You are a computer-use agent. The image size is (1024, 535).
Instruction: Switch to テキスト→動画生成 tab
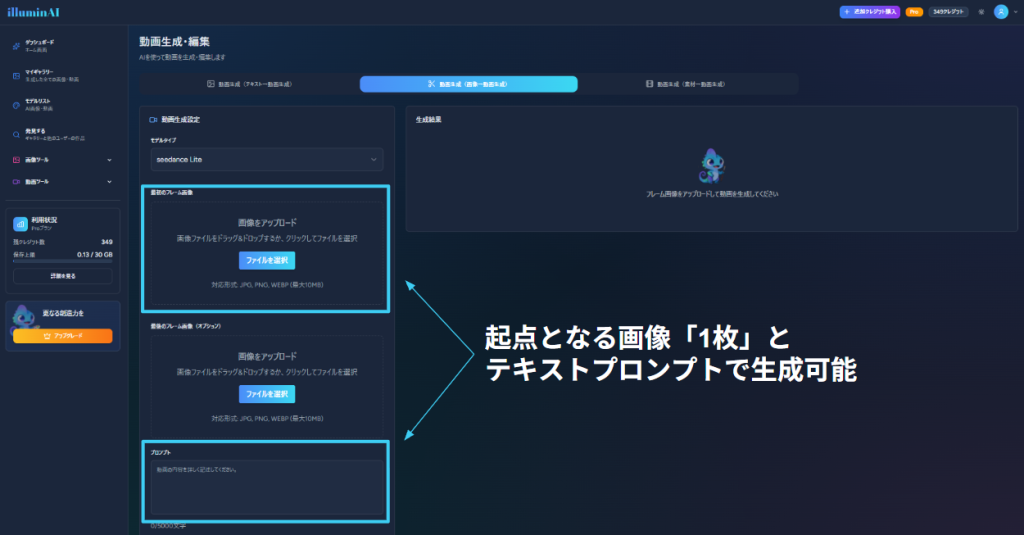point(249,84)
